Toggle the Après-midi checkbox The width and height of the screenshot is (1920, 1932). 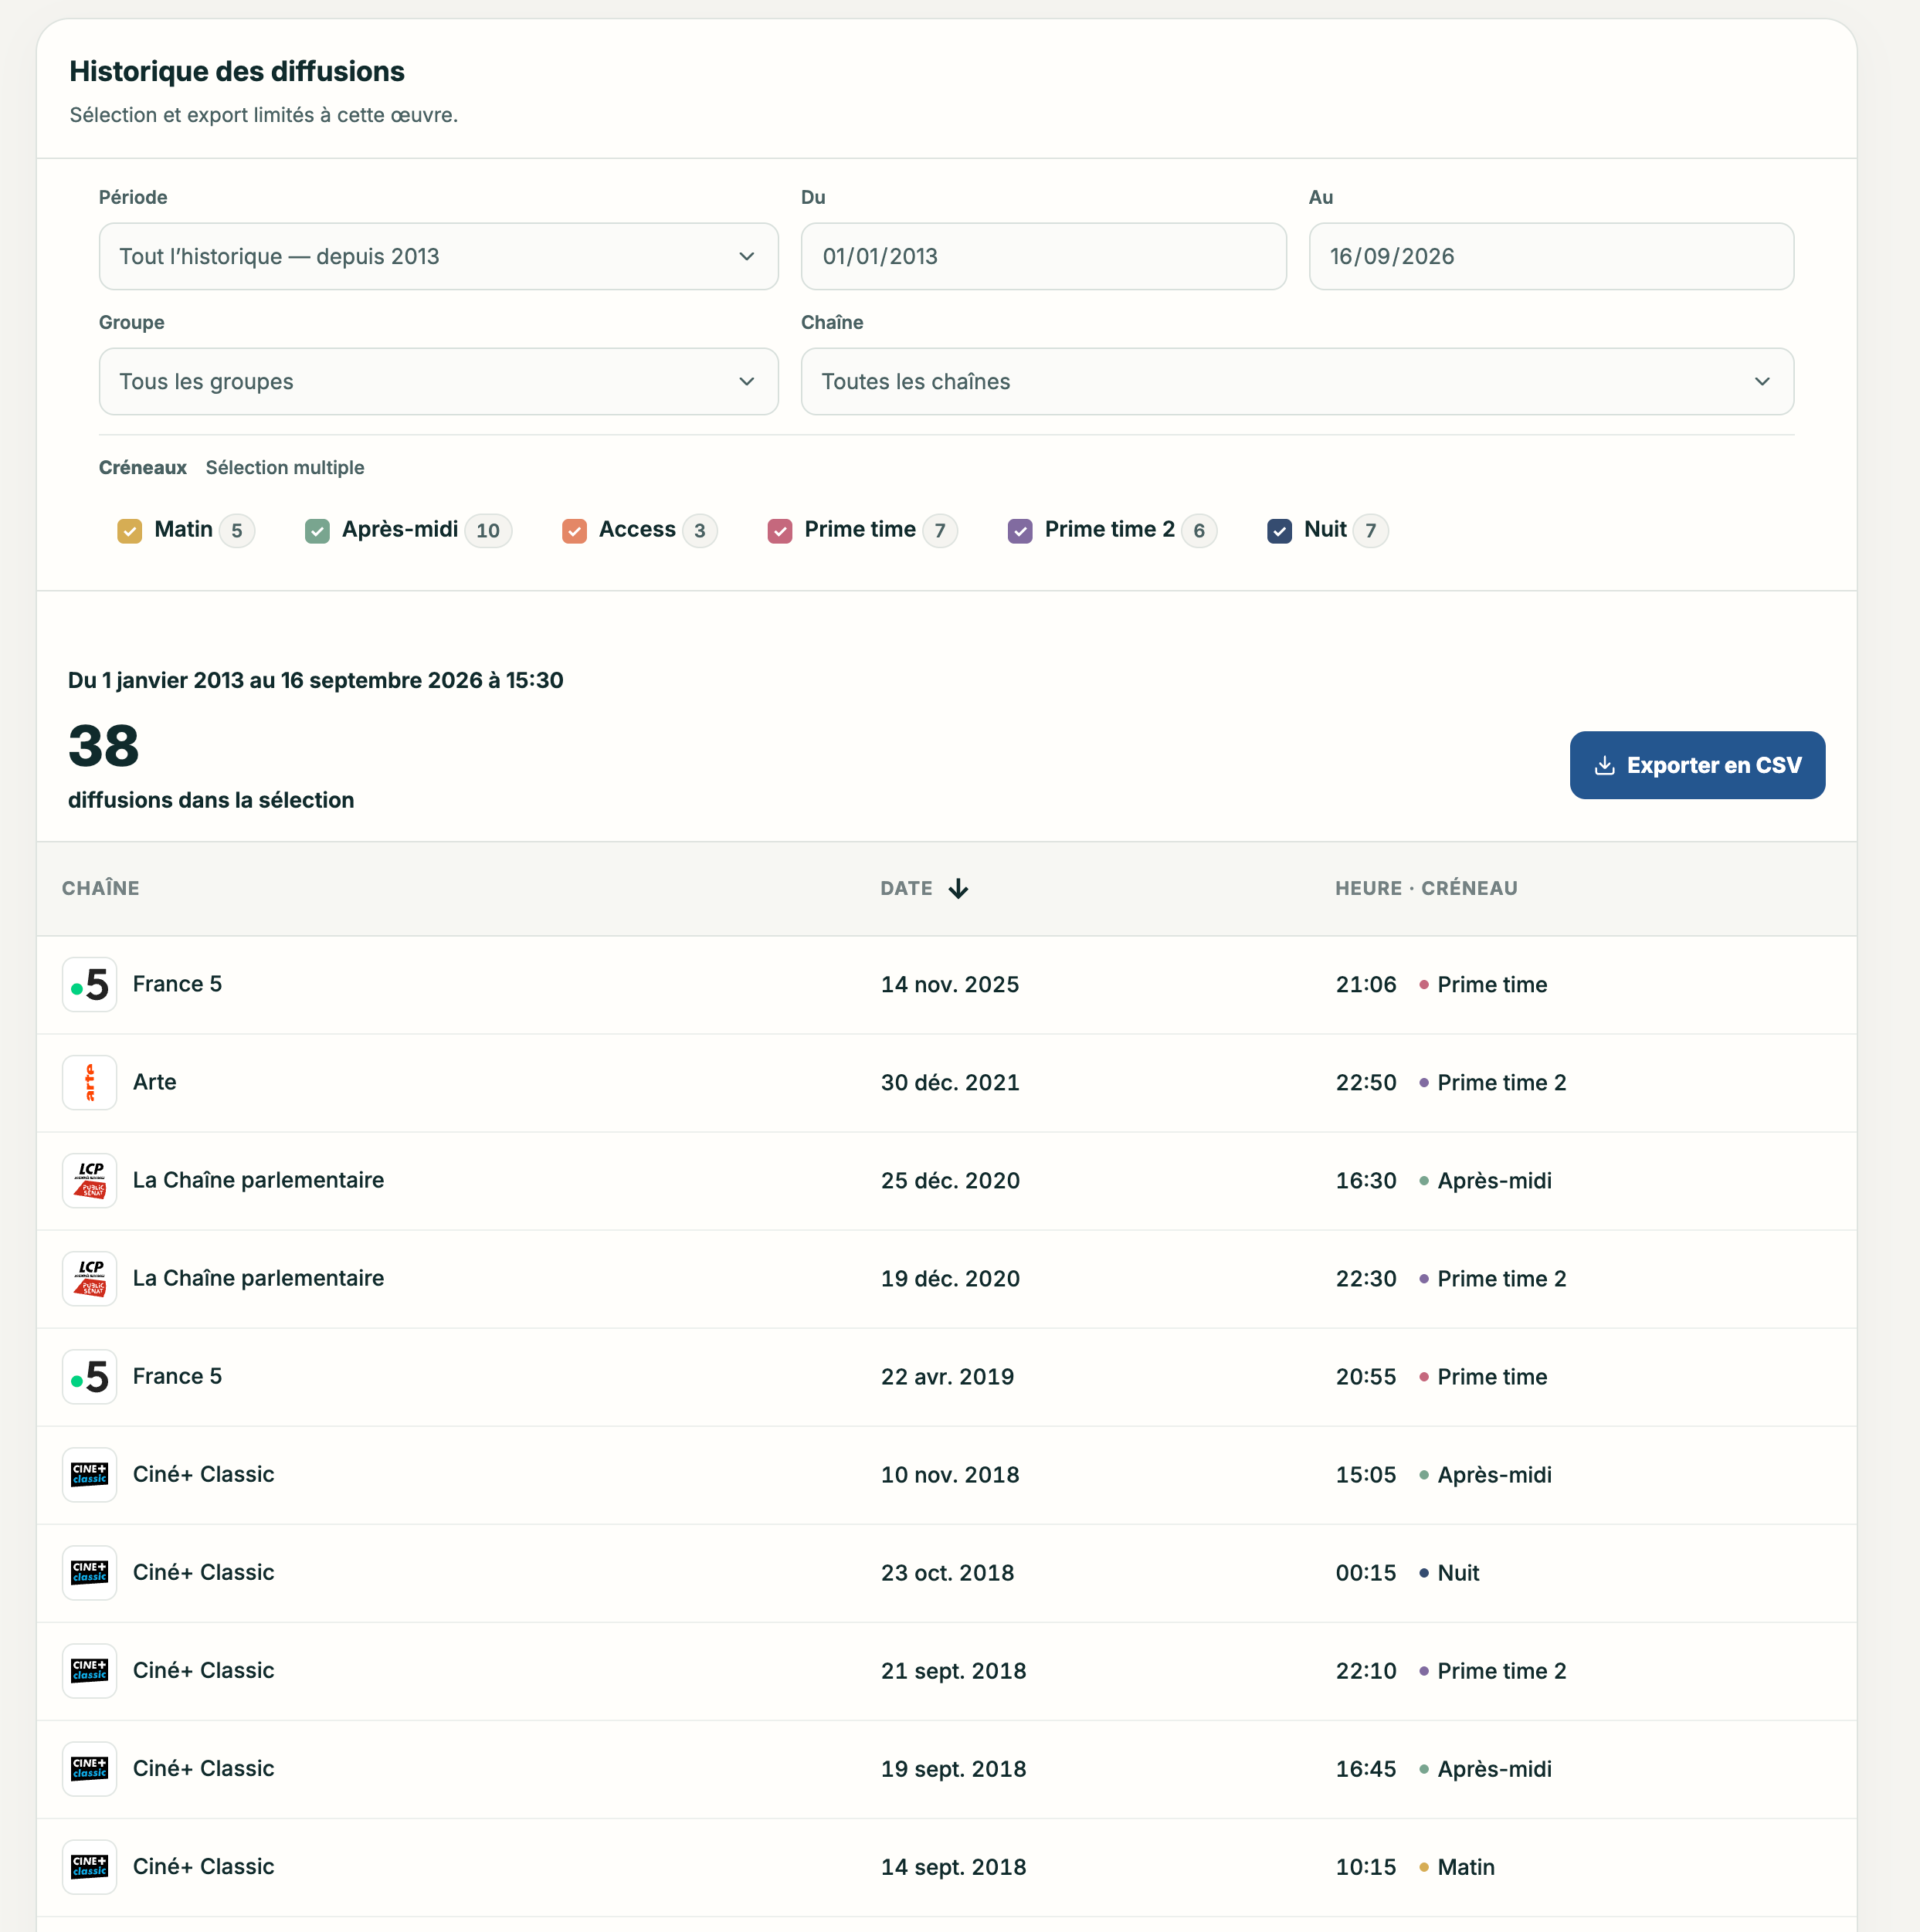point(317,531)
